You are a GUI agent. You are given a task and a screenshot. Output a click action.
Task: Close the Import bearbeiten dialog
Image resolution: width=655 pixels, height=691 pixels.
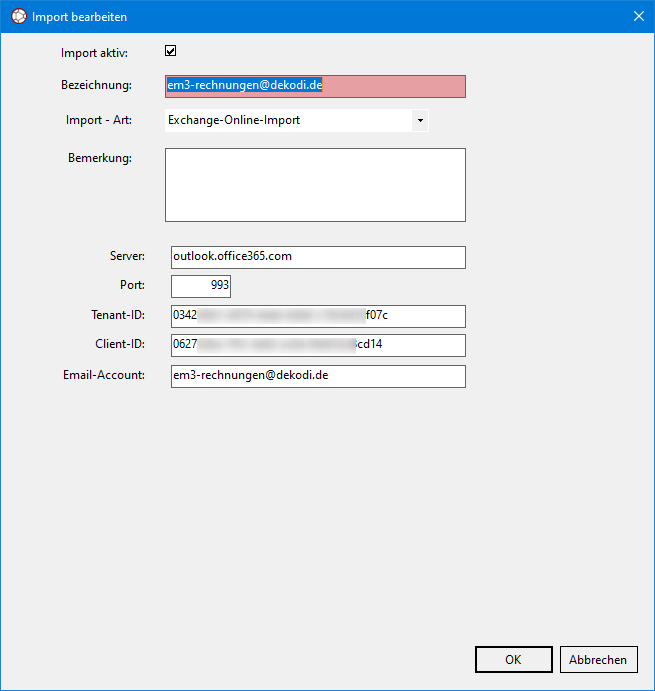(x=638, y=17)
